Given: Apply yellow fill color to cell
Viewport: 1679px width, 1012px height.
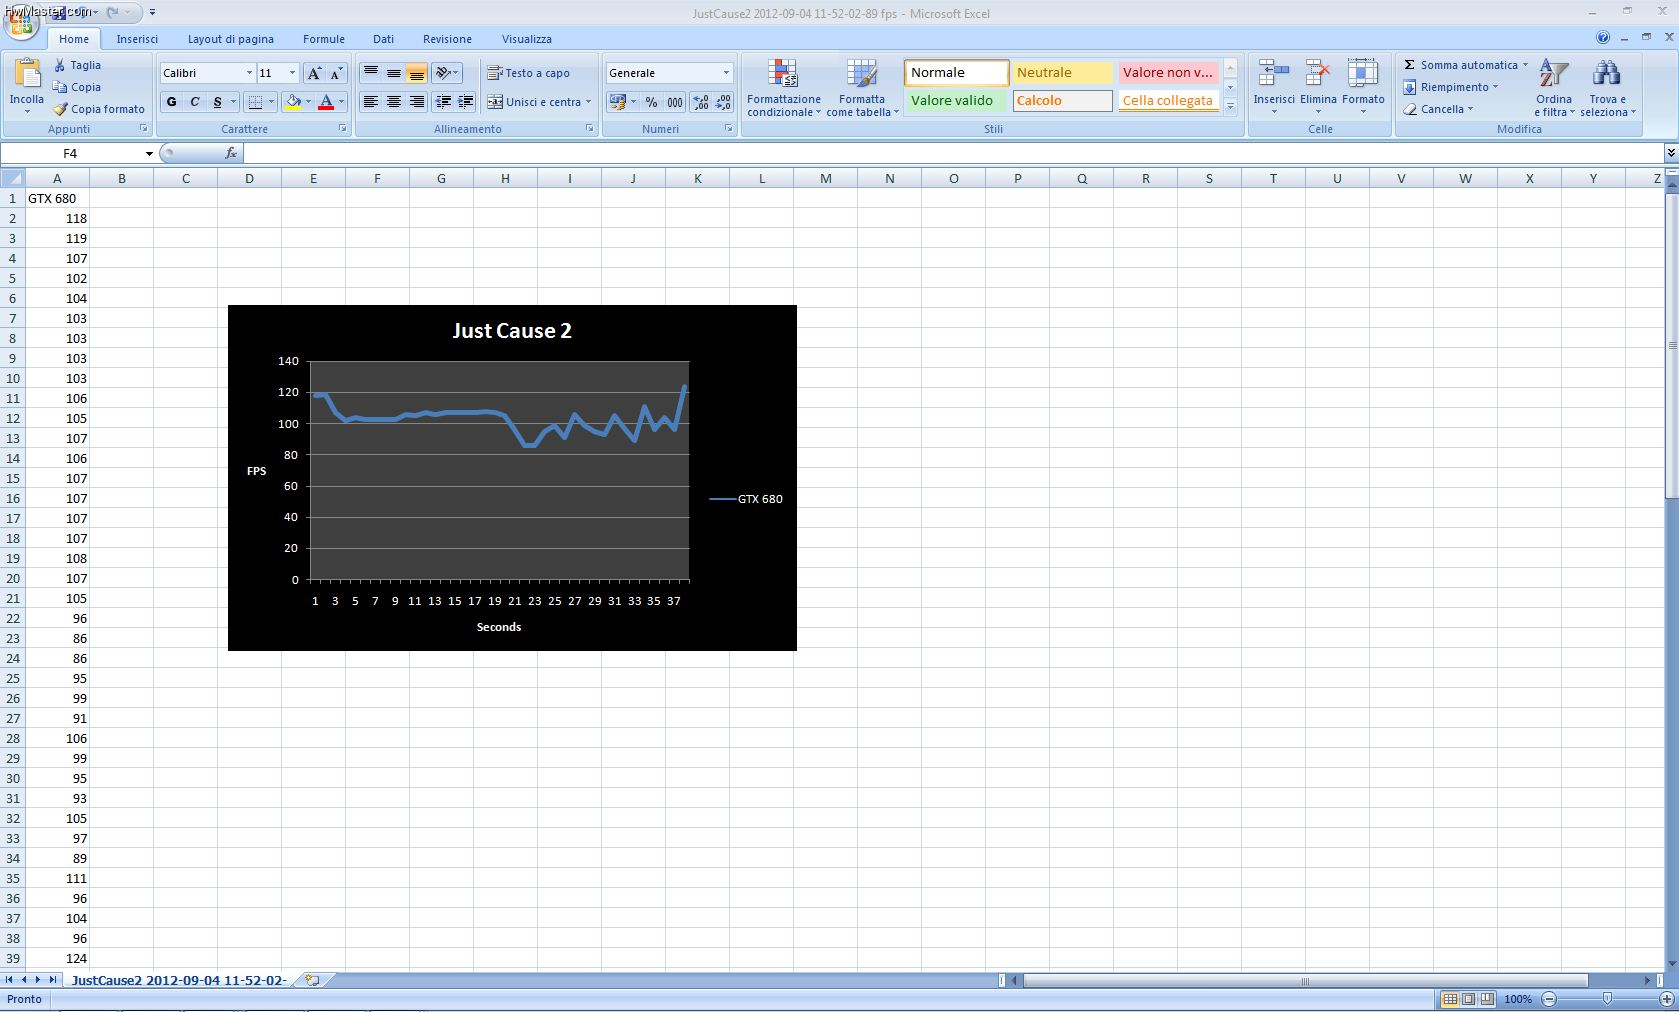Looking at the screenshot, I should tap(293, 102).
